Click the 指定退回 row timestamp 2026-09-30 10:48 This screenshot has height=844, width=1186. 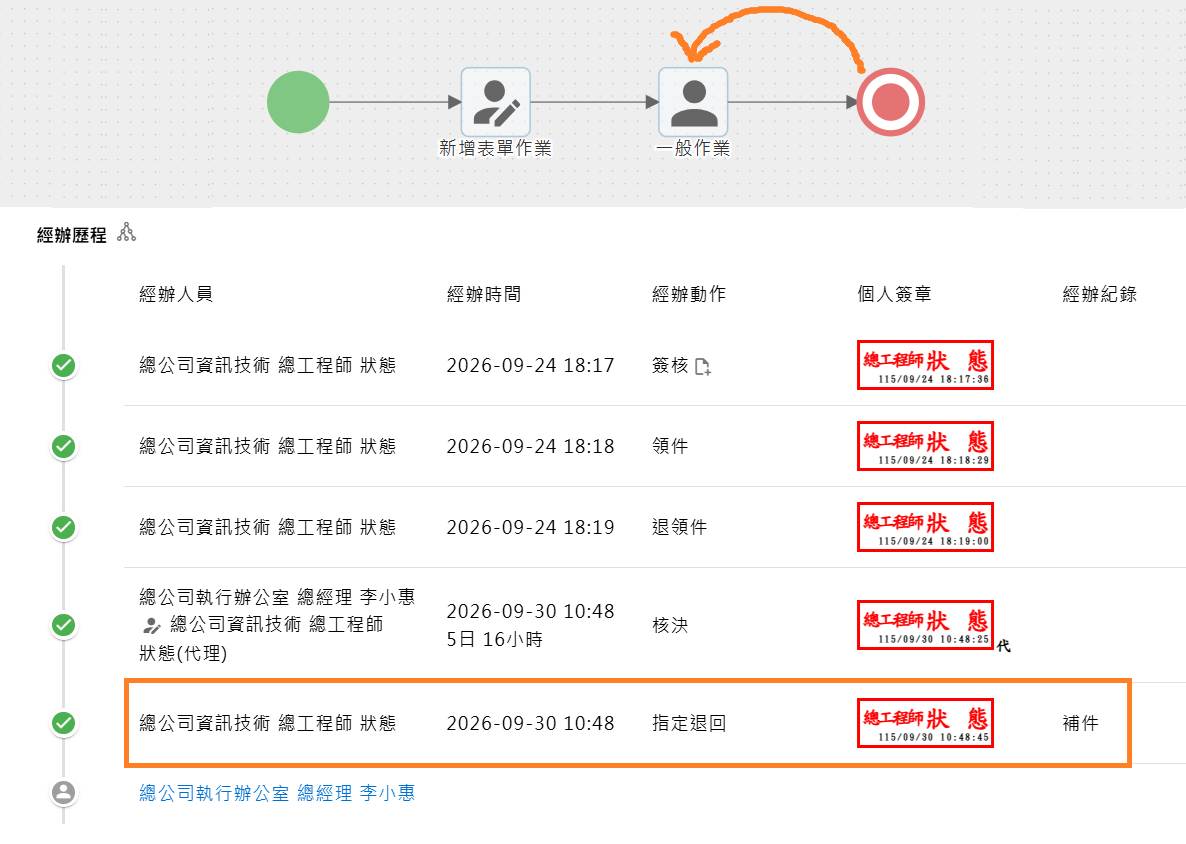pyautogui.click(x=530, y=724)
